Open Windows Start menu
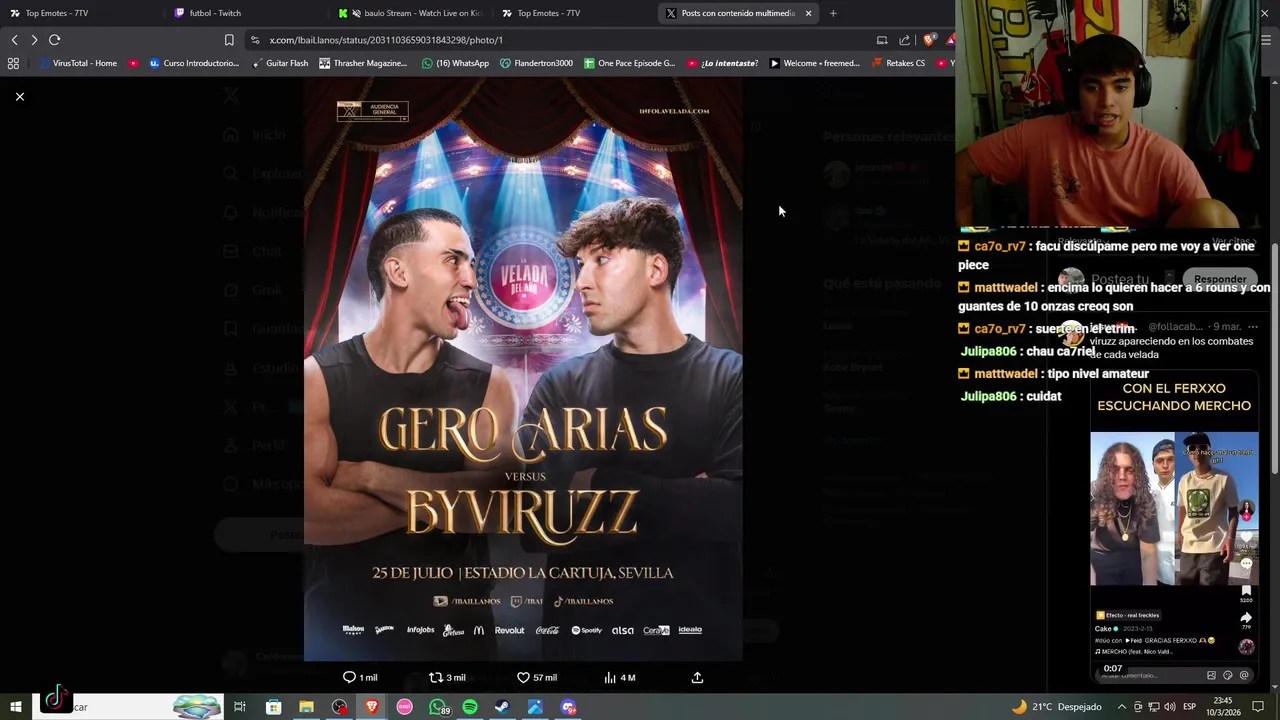 click(16, 707)
